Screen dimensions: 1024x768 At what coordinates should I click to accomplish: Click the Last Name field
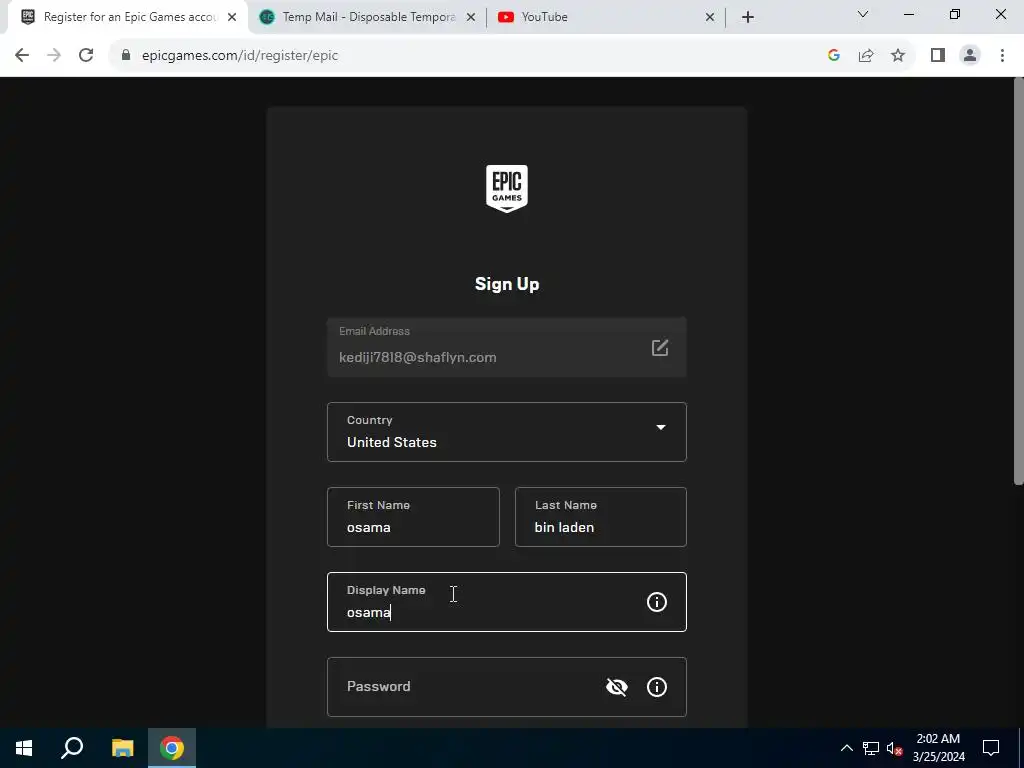(601, 517)
